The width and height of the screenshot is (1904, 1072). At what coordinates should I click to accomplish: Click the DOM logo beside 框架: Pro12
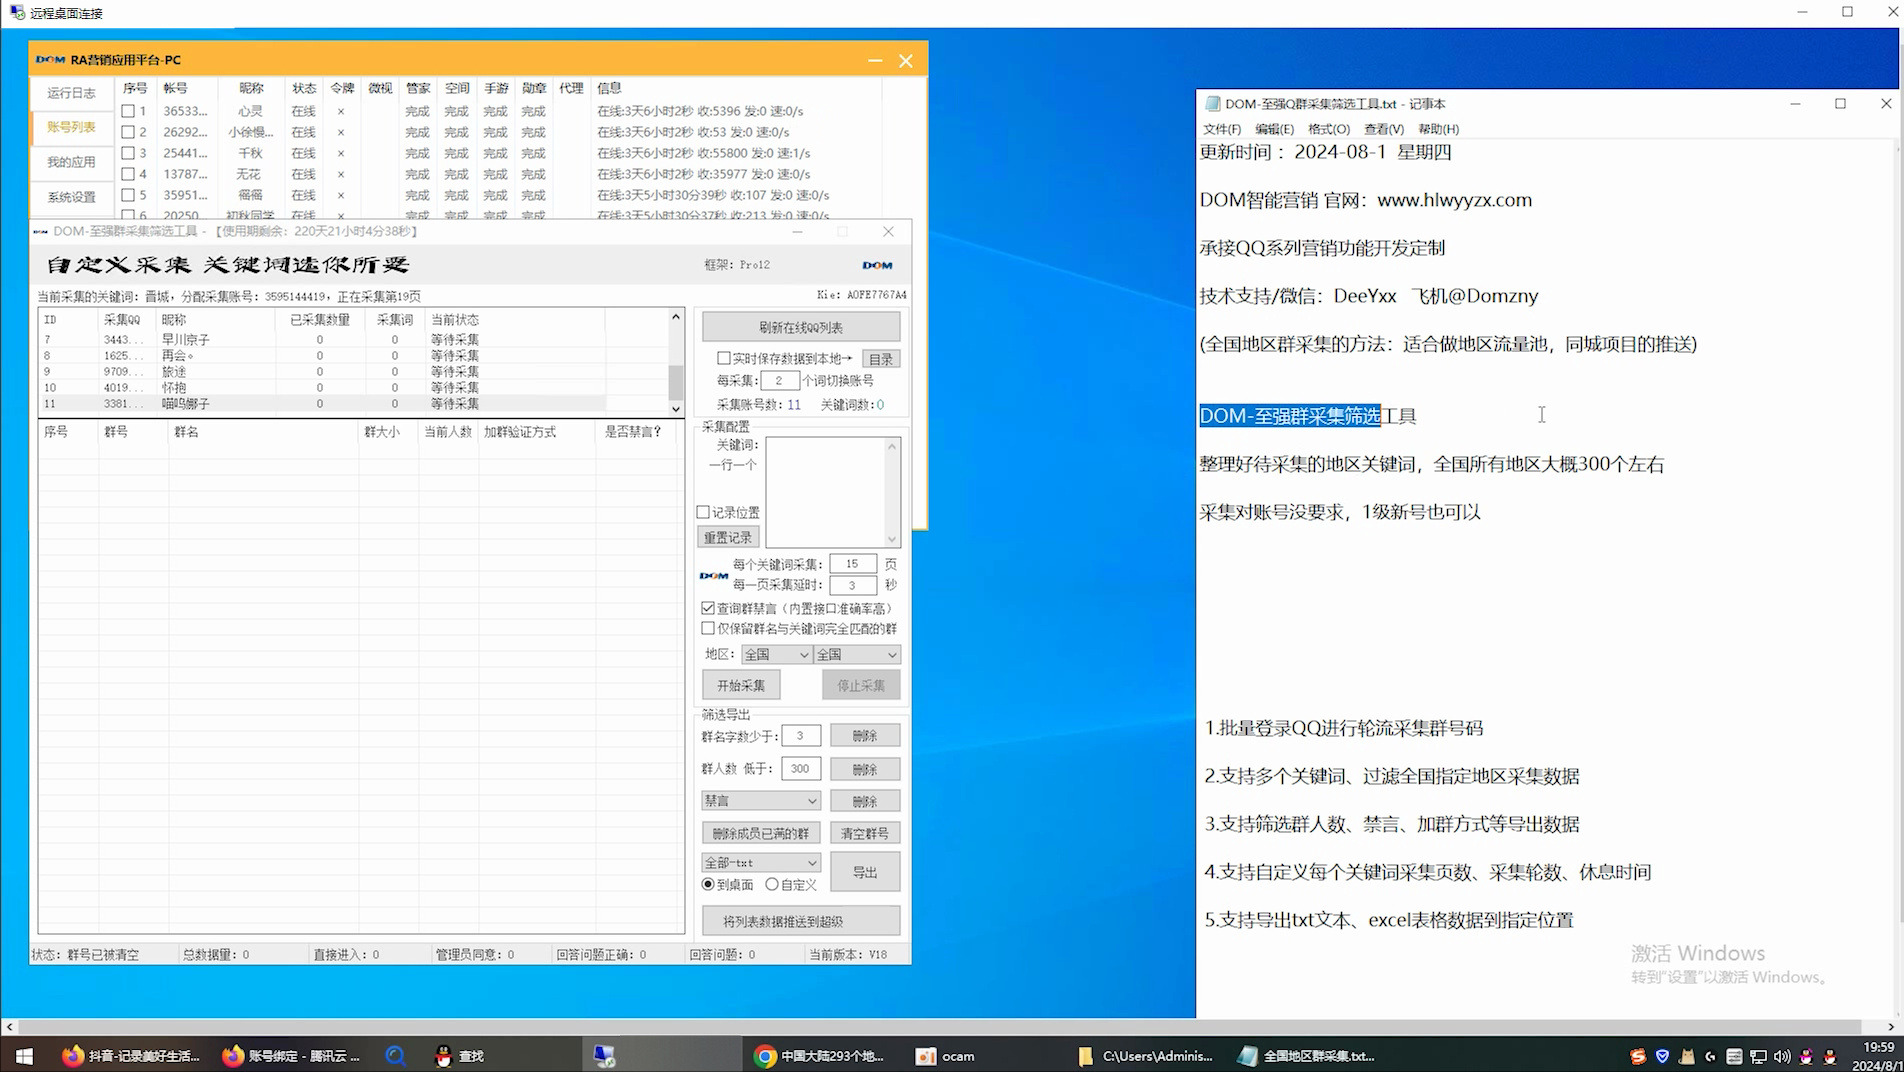coord(877,265)
